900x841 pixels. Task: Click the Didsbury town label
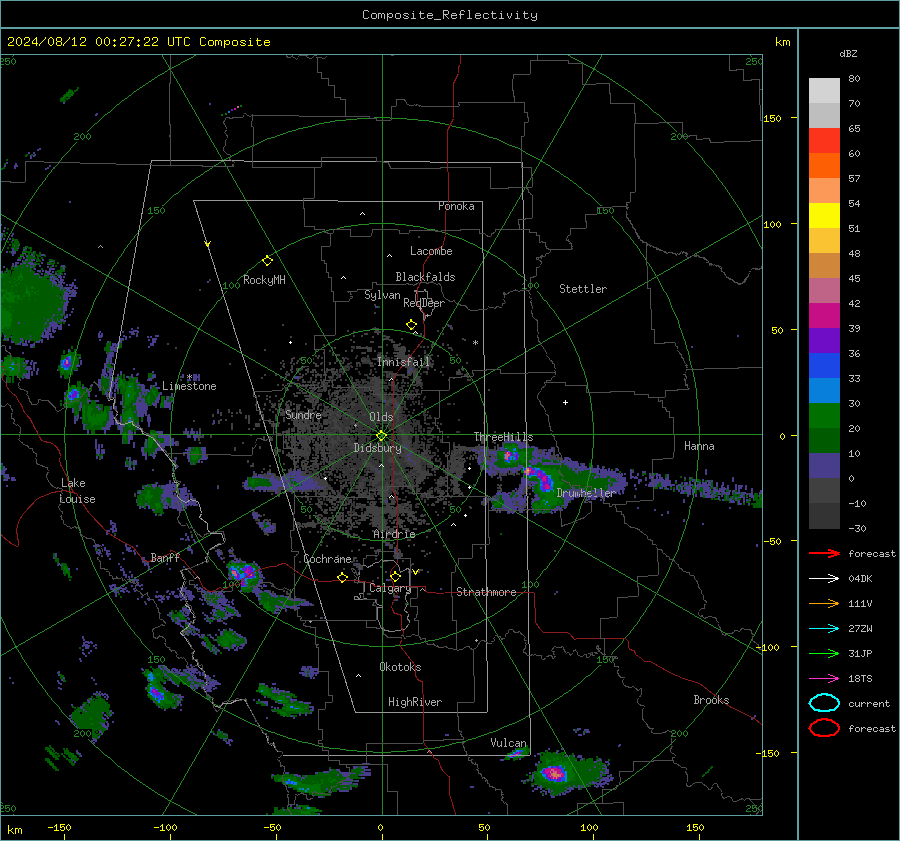pyautogui.click(x=377, y=448)
